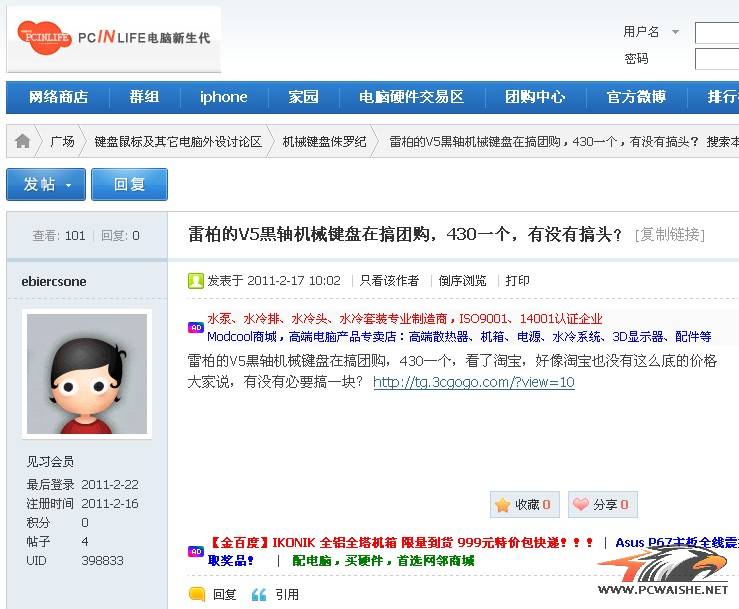
Task: Click 倒序浏览 reverse order link
Action: coord(462,281)
